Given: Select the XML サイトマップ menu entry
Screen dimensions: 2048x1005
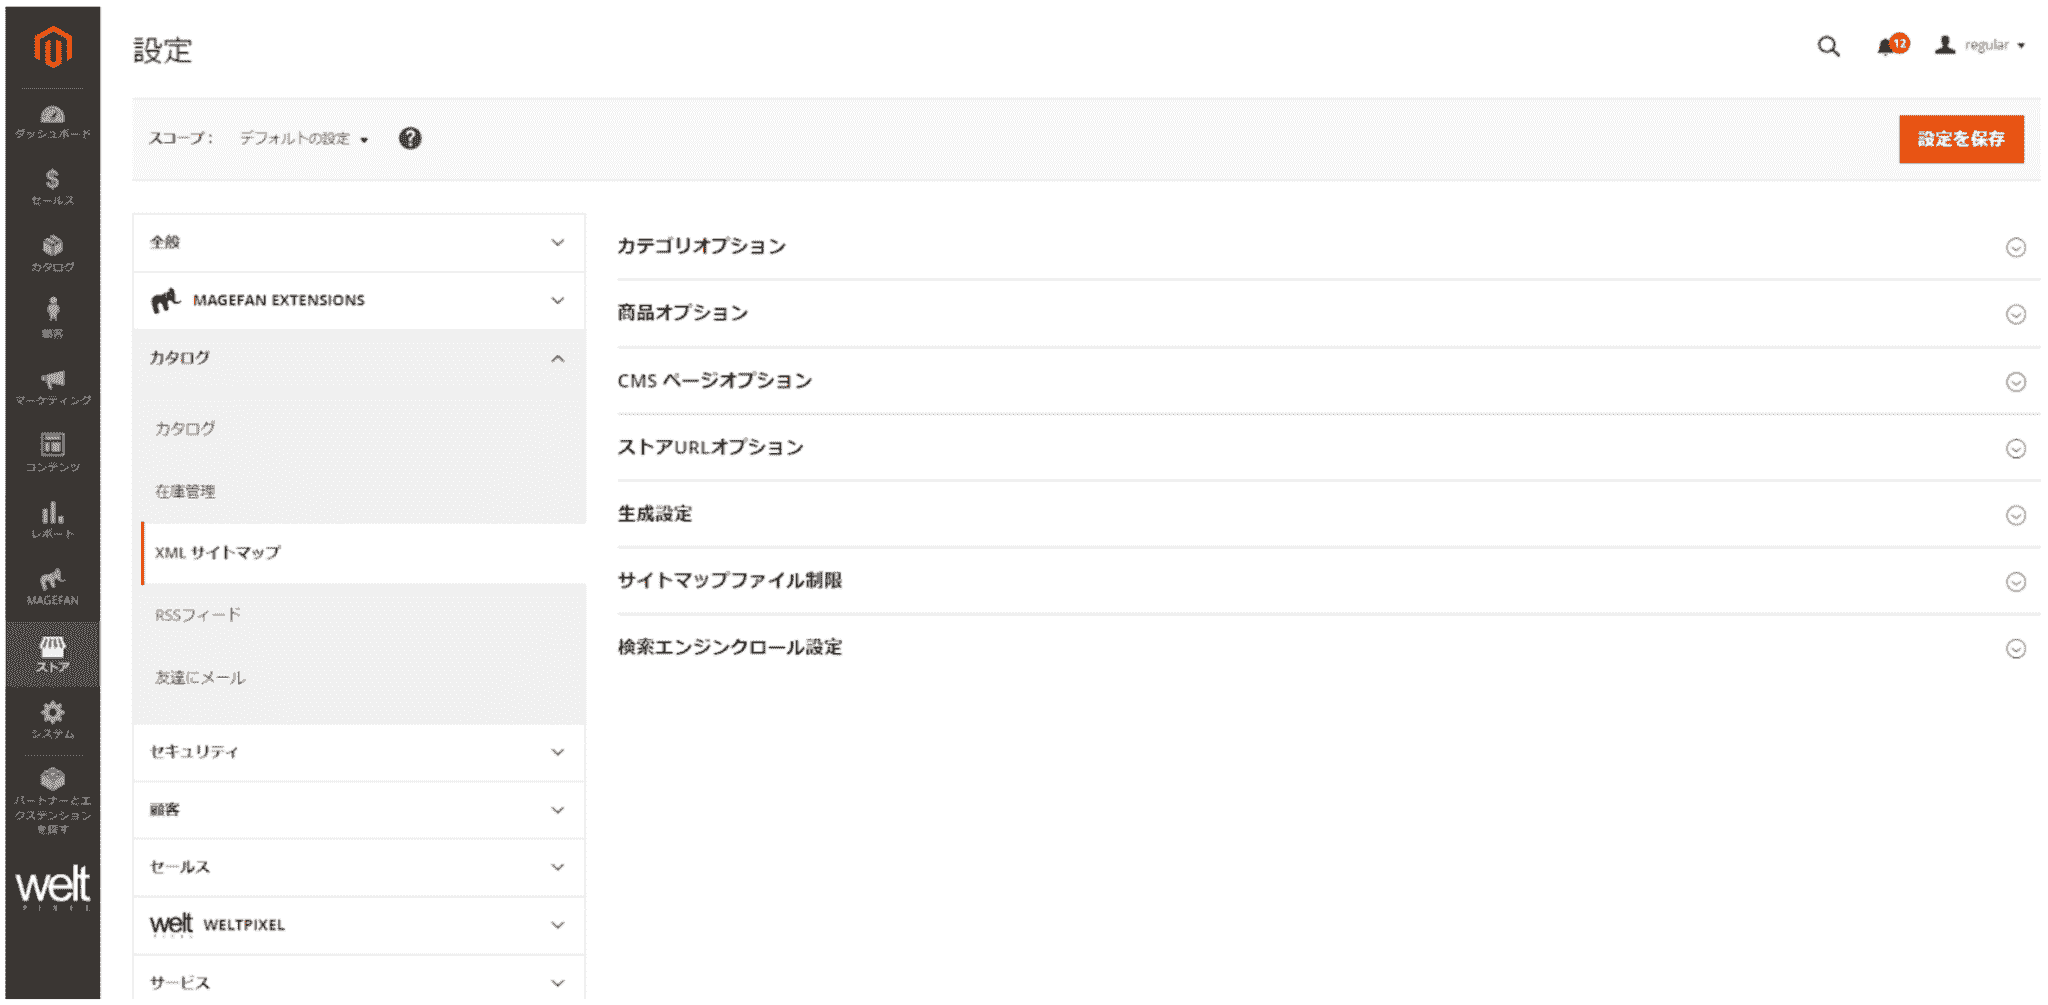Looking at the screenshot, I should [218, 551].
